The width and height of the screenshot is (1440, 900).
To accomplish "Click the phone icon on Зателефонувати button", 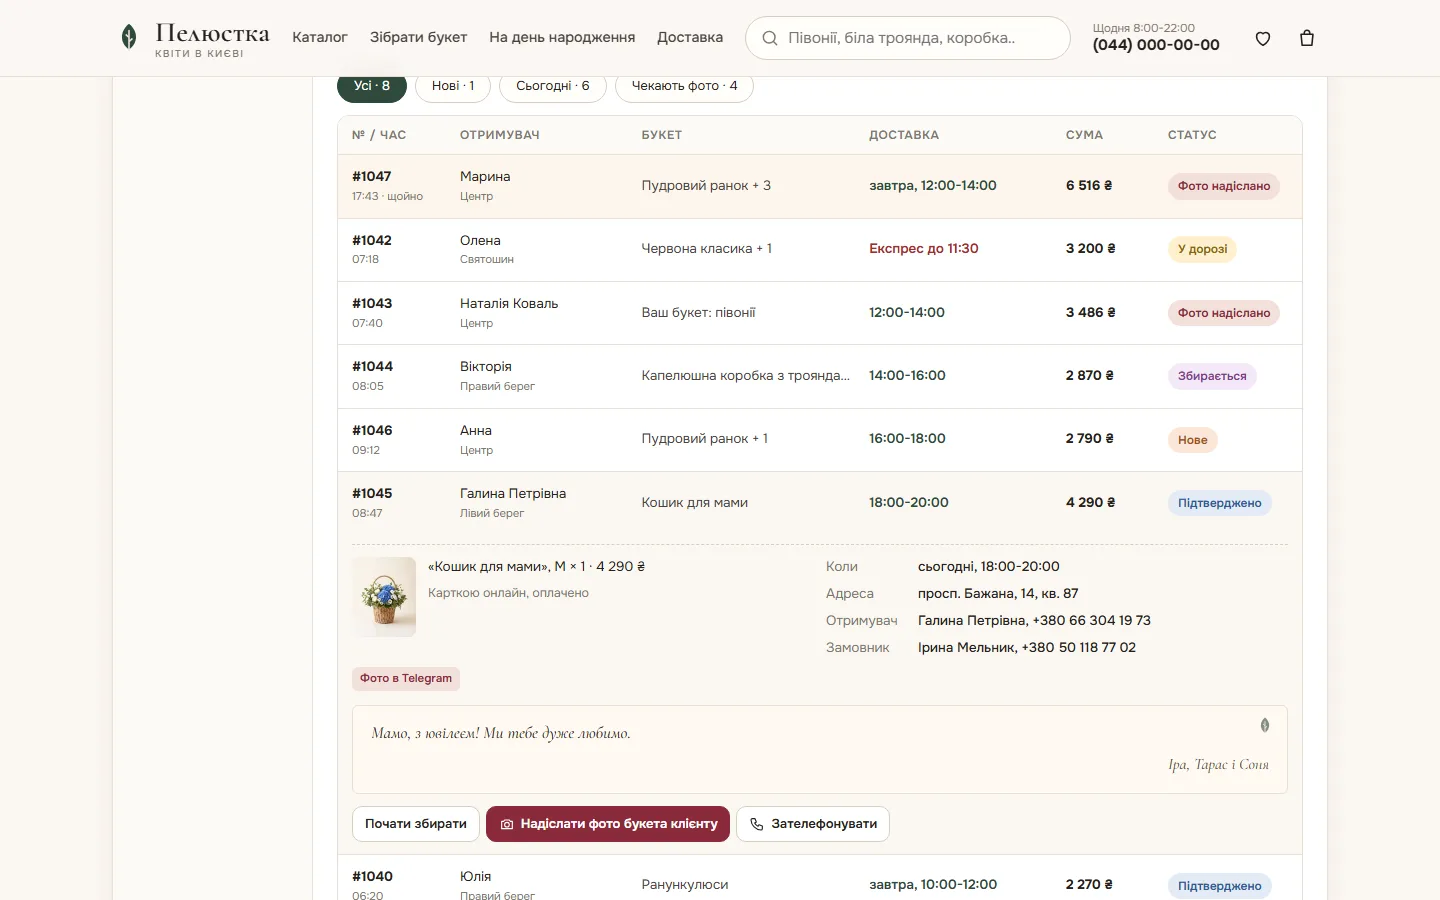I will click(757, 824).
